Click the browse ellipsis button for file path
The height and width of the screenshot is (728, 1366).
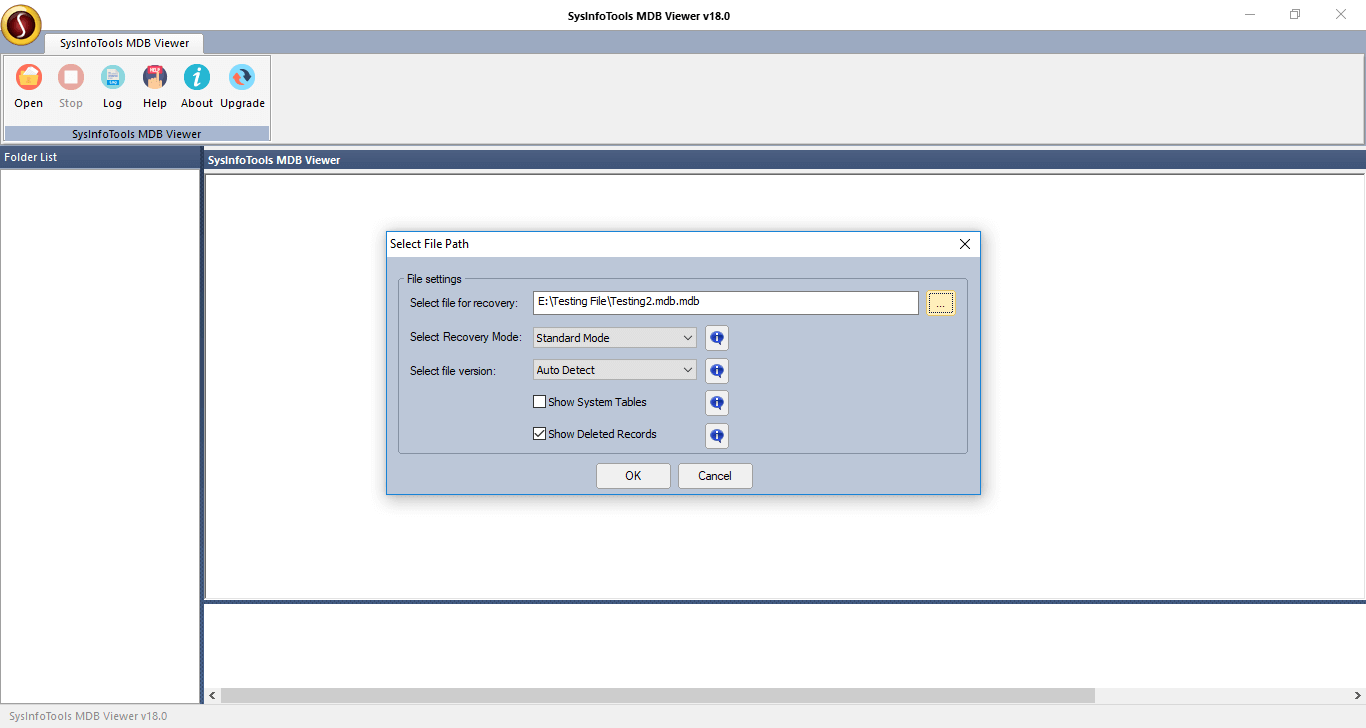tap(941, 302)
